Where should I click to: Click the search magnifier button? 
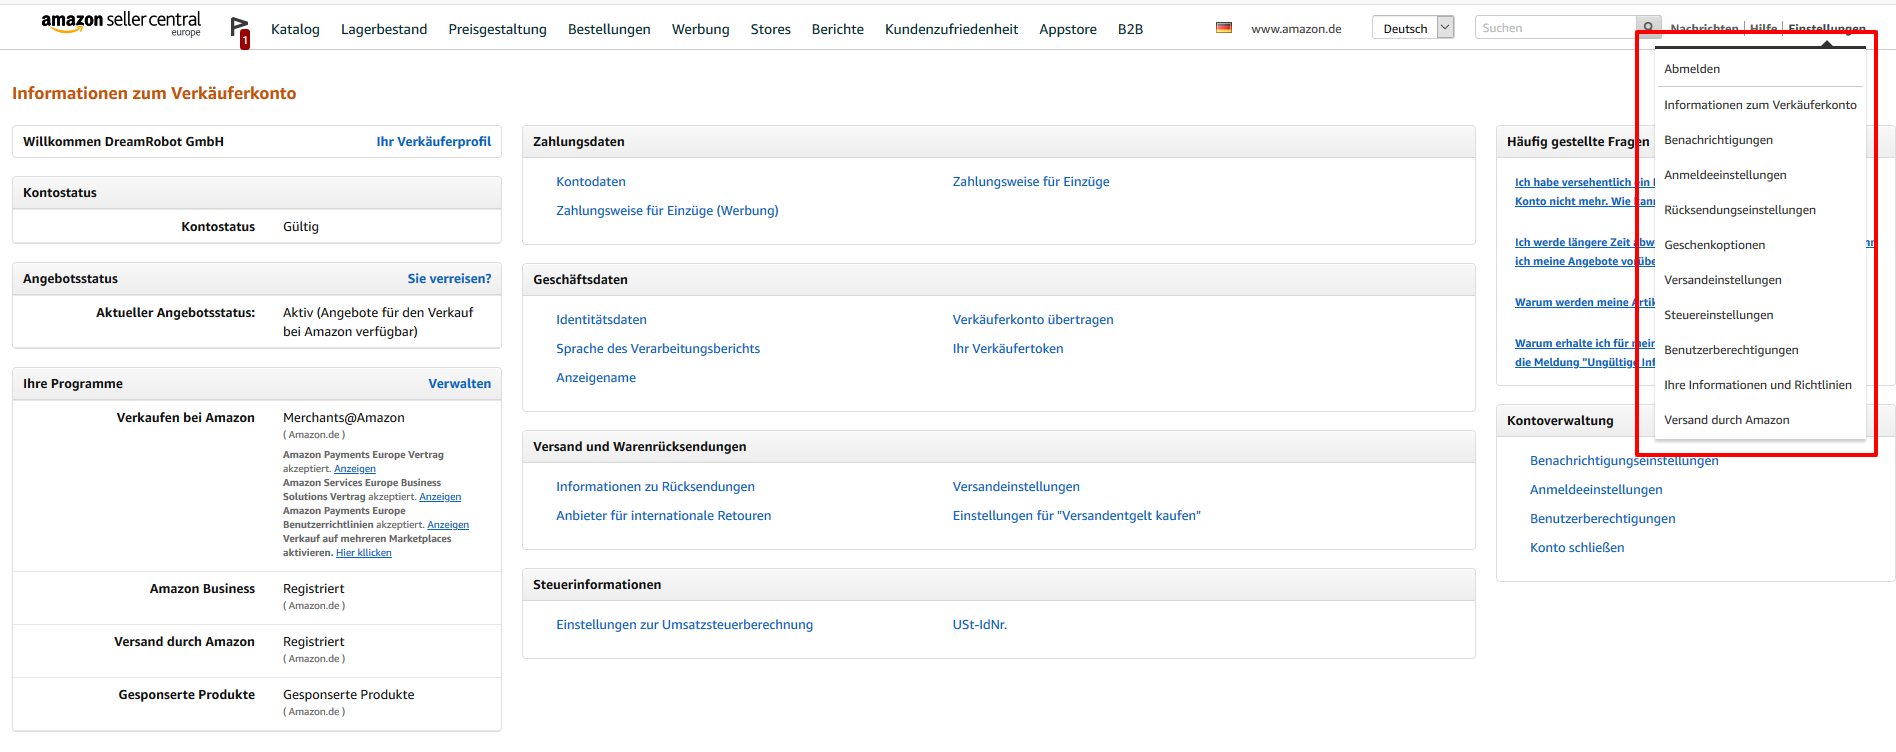click(x=1648, y=27)
